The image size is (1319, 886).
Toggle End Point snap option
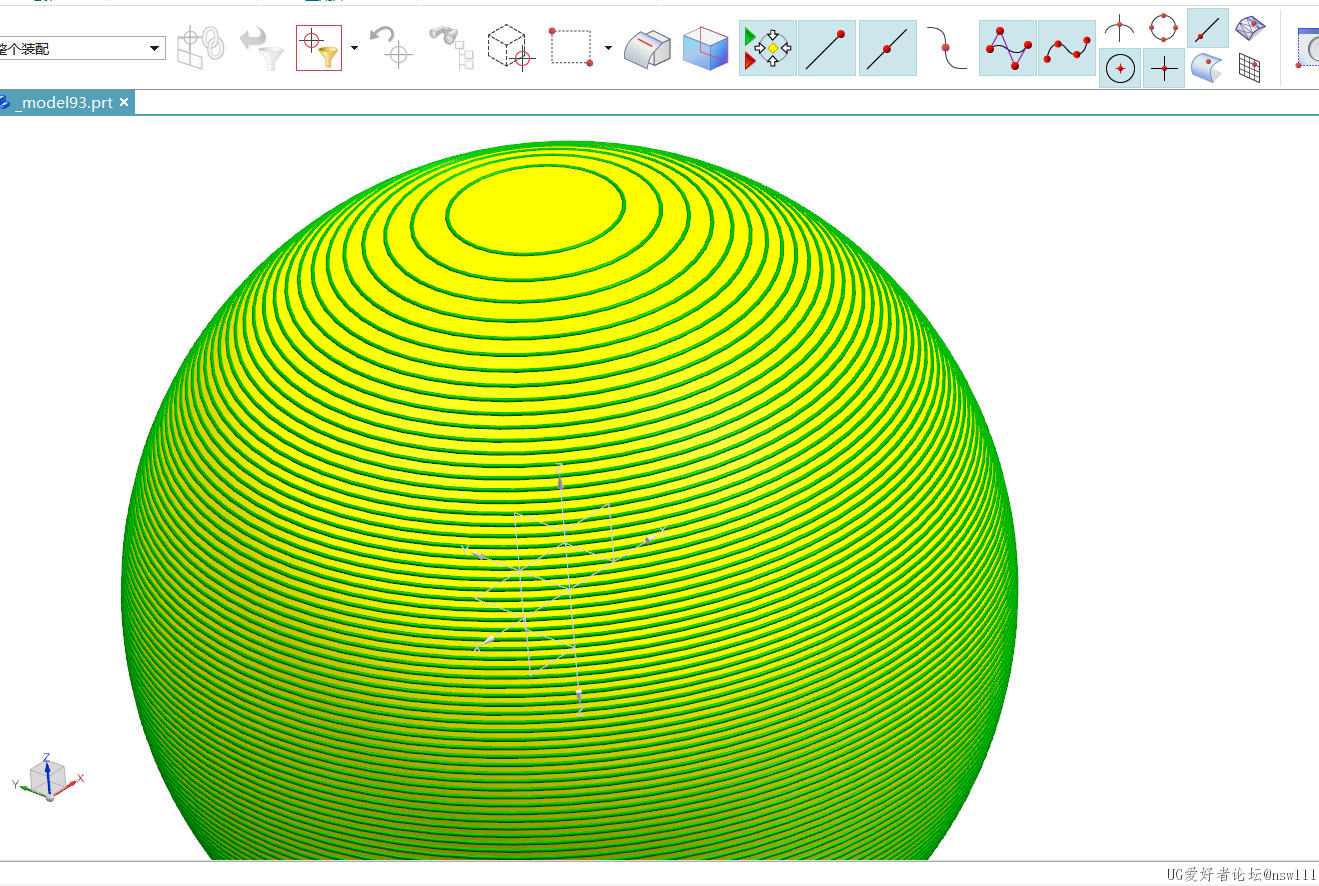point(827,48)
